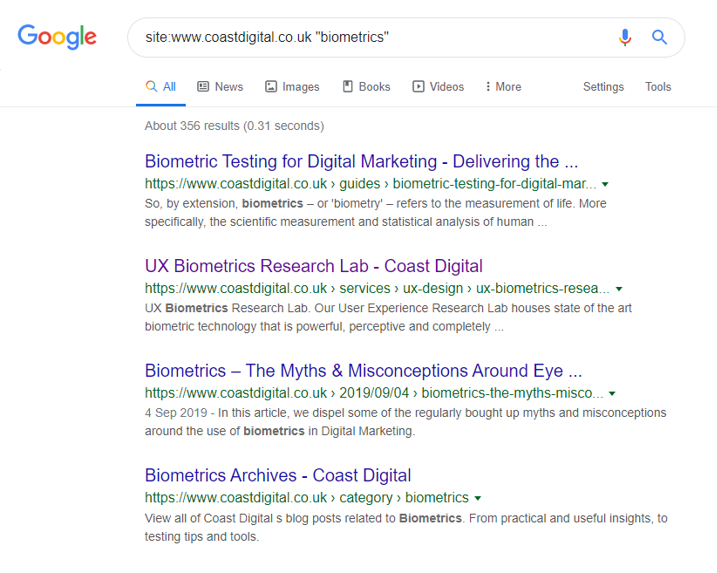
Task: Expand dropdown arrow beside biometric-testing-for-digital-mar URL
Action: pyautogui.click(x=605, y=184)
